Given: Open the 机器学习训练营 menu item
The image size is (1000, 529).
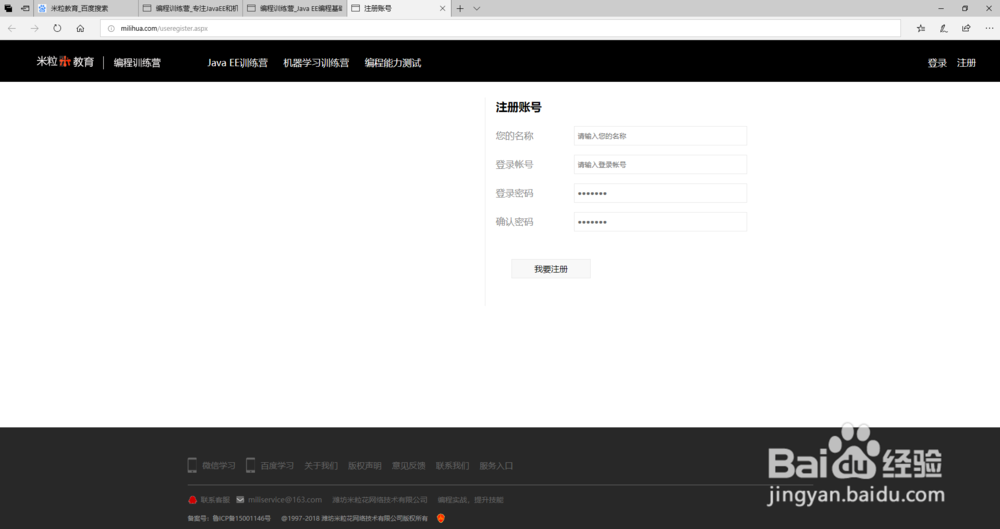Looking at the screenshot, I should 316,63.
